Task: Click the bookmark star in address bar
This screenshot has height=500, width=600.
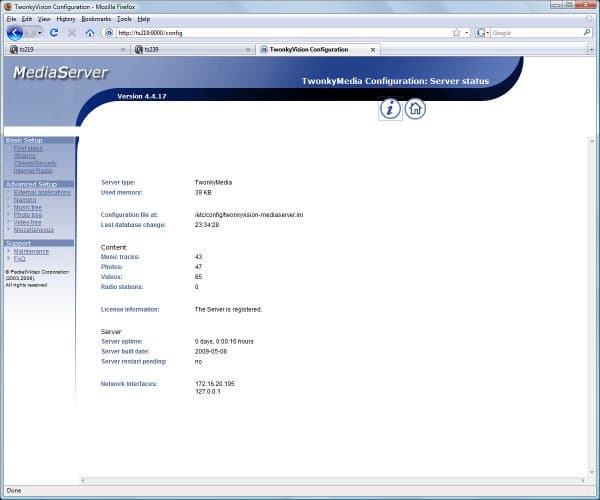Action: click(x=456, y=33)
